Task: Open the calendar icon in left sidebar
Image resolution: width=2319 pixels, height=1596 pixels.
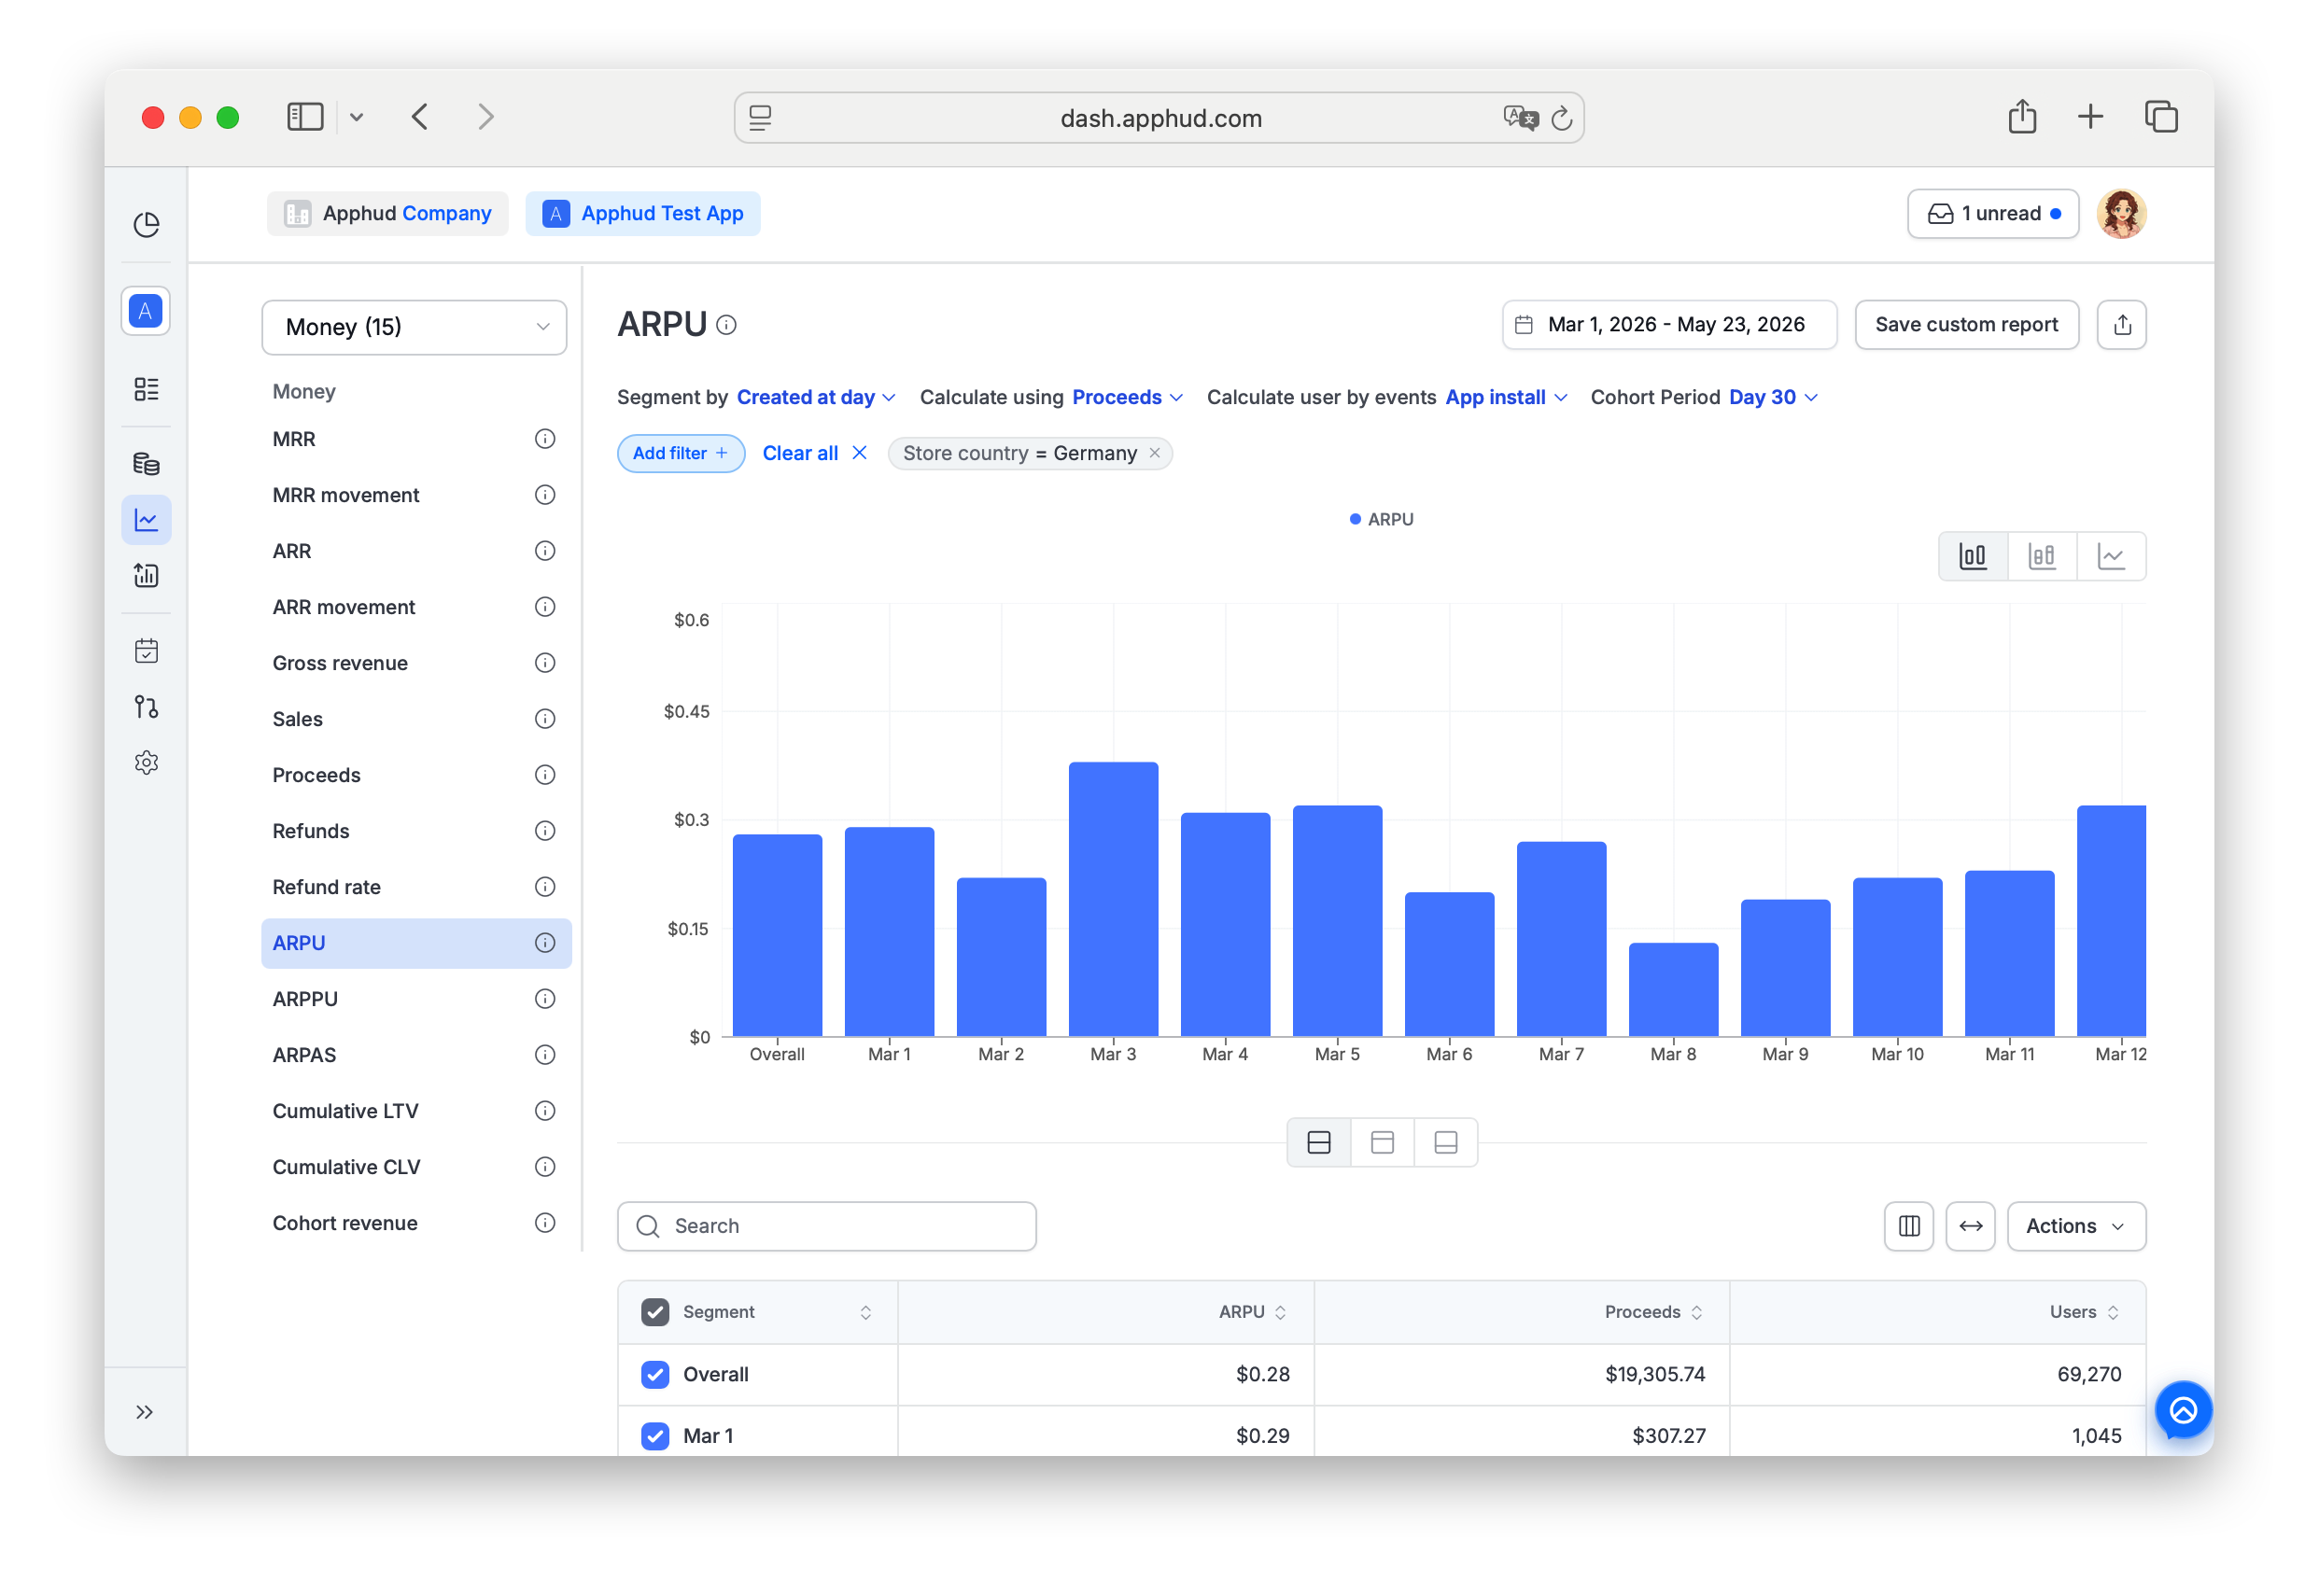Action: click(146, 651)
